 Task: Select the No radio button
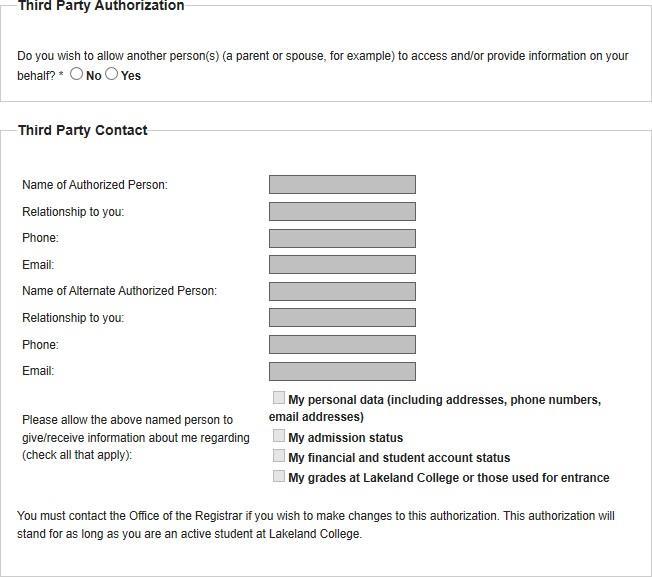[x=77, y=74]
